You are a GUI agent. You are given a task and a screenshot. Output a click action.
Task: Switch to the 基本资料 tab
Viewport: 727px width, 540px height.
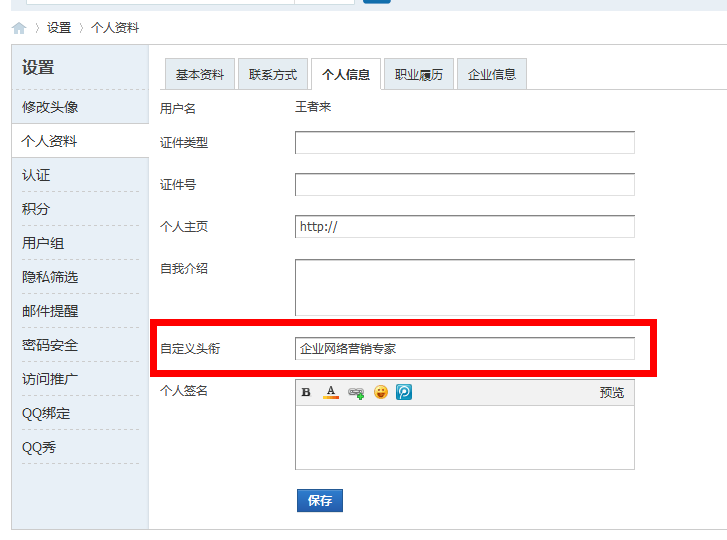point(200,74)
